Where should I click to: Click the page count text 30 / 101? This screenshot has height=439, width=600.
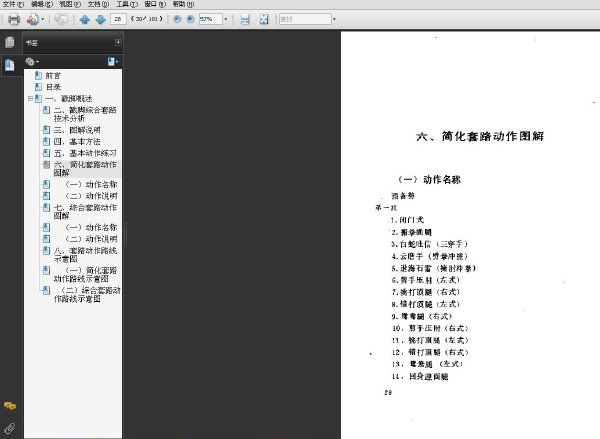coord(147,19)
